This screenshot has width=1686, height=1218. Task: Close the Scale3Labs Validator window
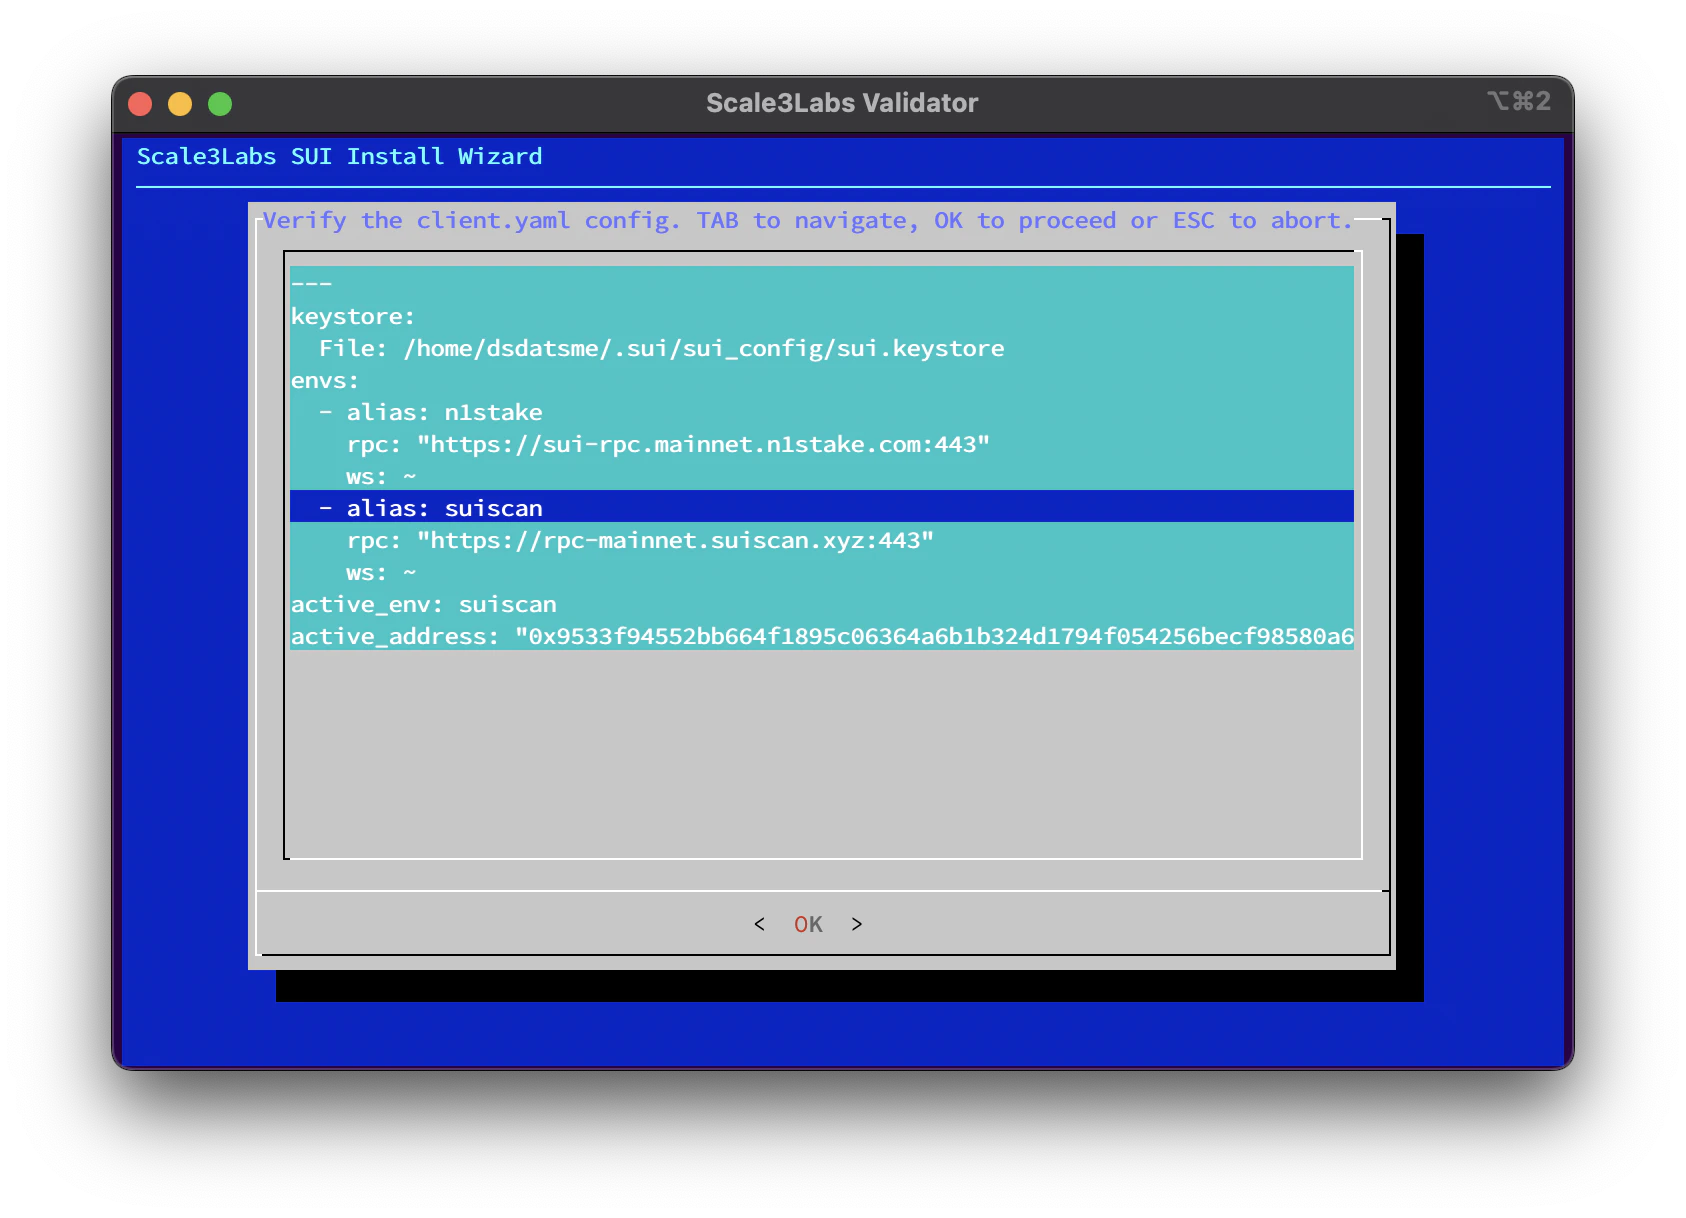coord(140,104)
